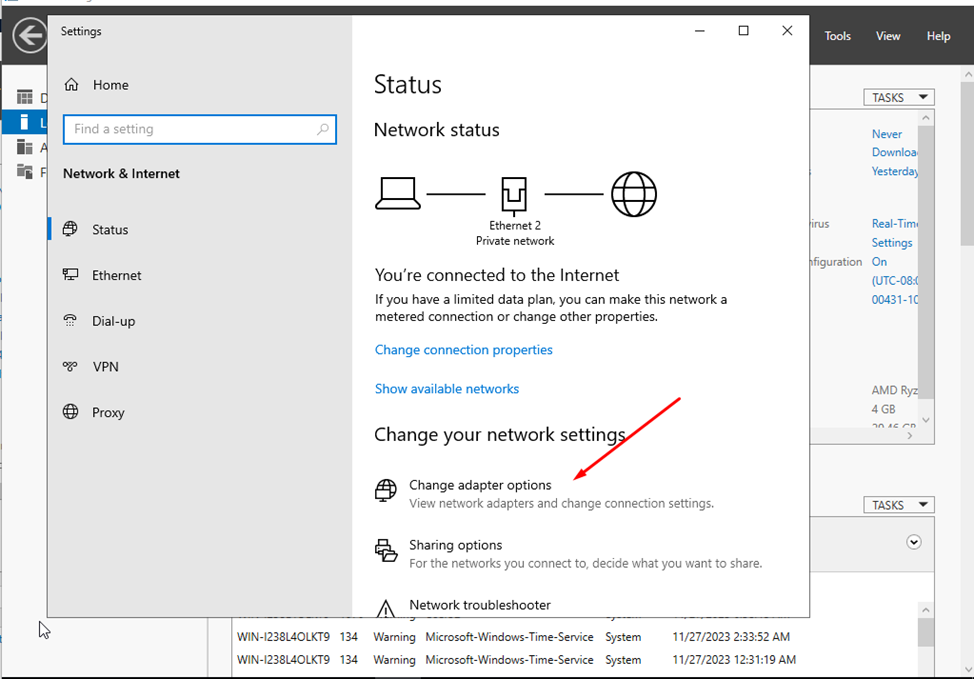Open the upper TASKS dropdown
Screen dimensions: 974x679
coord(897,96)
